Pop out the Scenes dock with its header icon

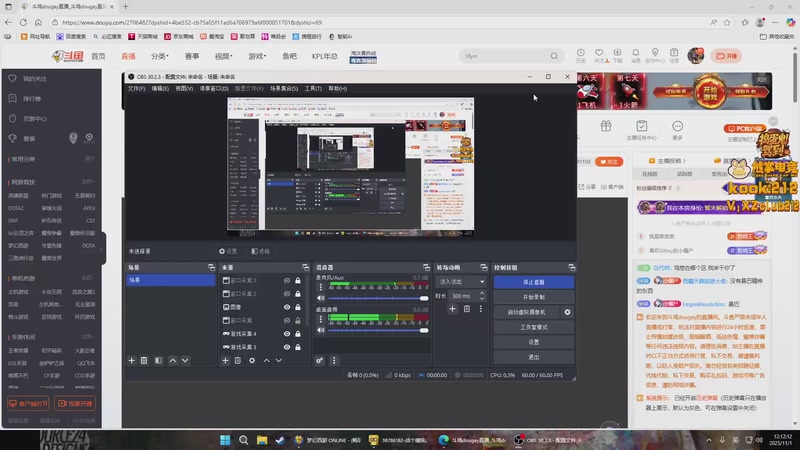pyautogui.click(x=211, y=267)
